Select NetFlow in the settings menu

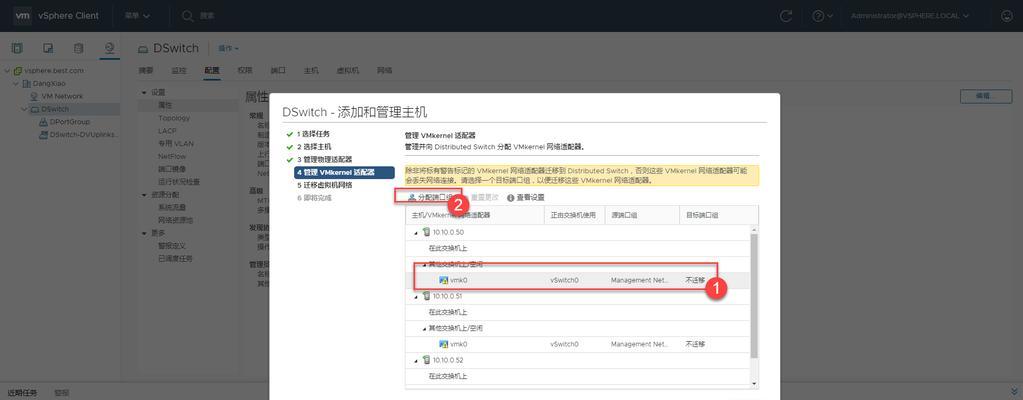[x=172, y=157]
